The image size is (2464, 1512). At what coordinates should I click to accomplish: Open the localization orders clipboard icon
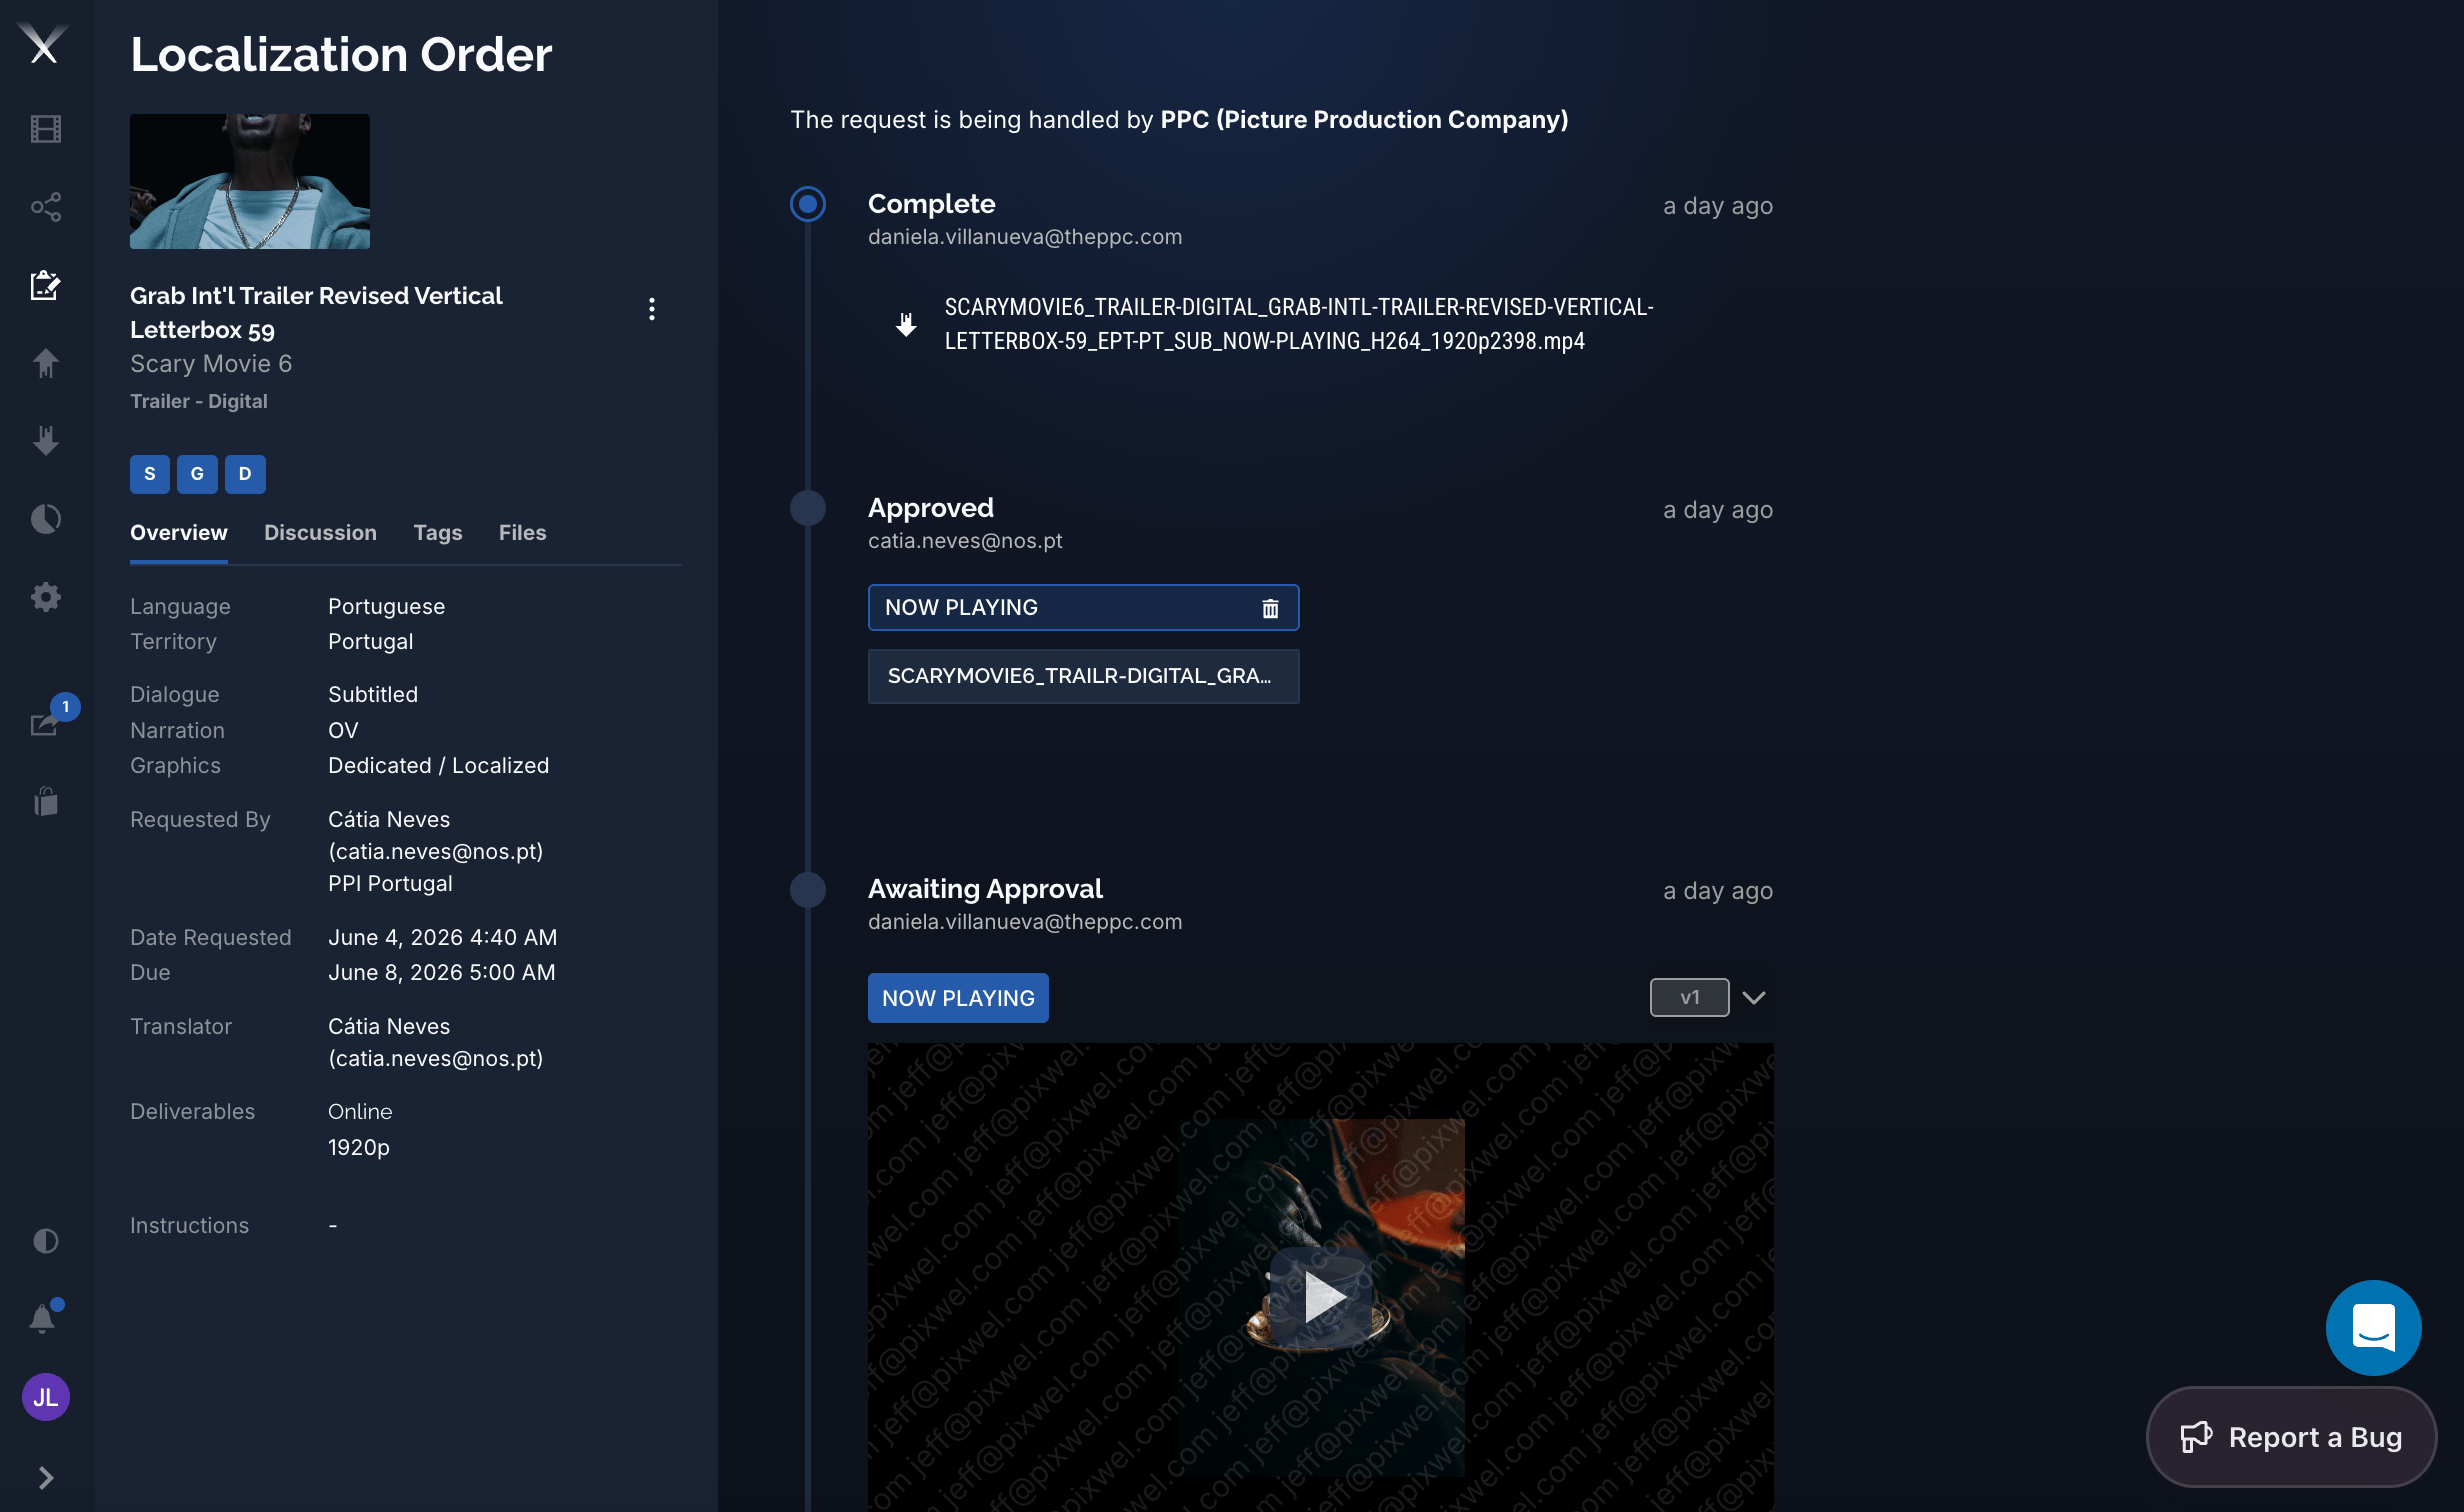tap(45, 285)
